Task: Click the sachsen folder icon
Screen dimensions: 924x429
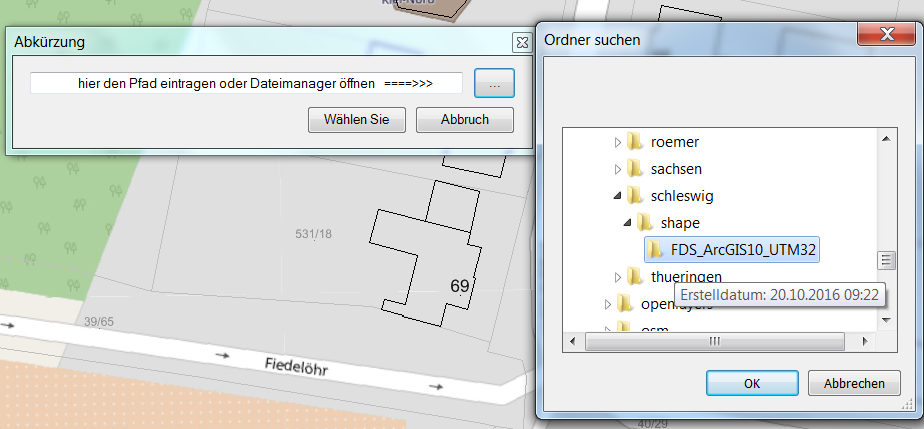Action: pos(634,169)
